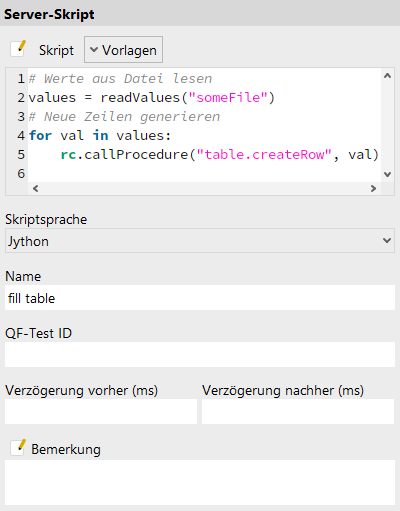Open external editor icon beside Skript
This screenshot has height=511, width=400.
tap(18, 49)
